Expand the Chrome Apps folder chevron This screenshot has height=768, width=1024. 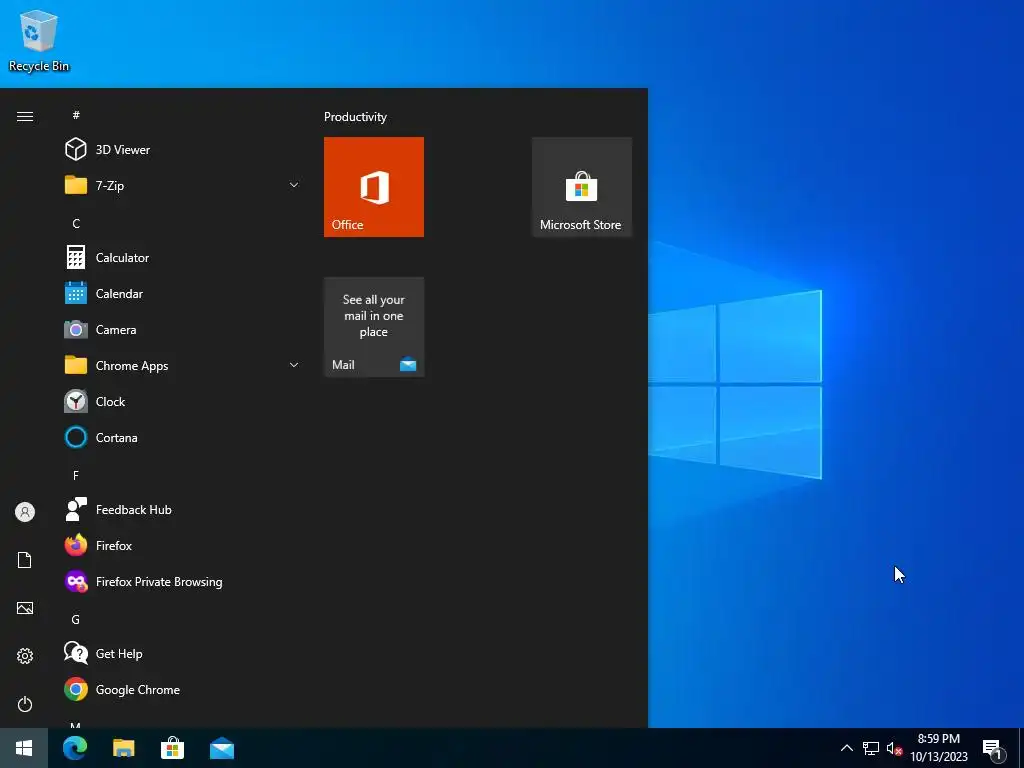click(294, 365)
